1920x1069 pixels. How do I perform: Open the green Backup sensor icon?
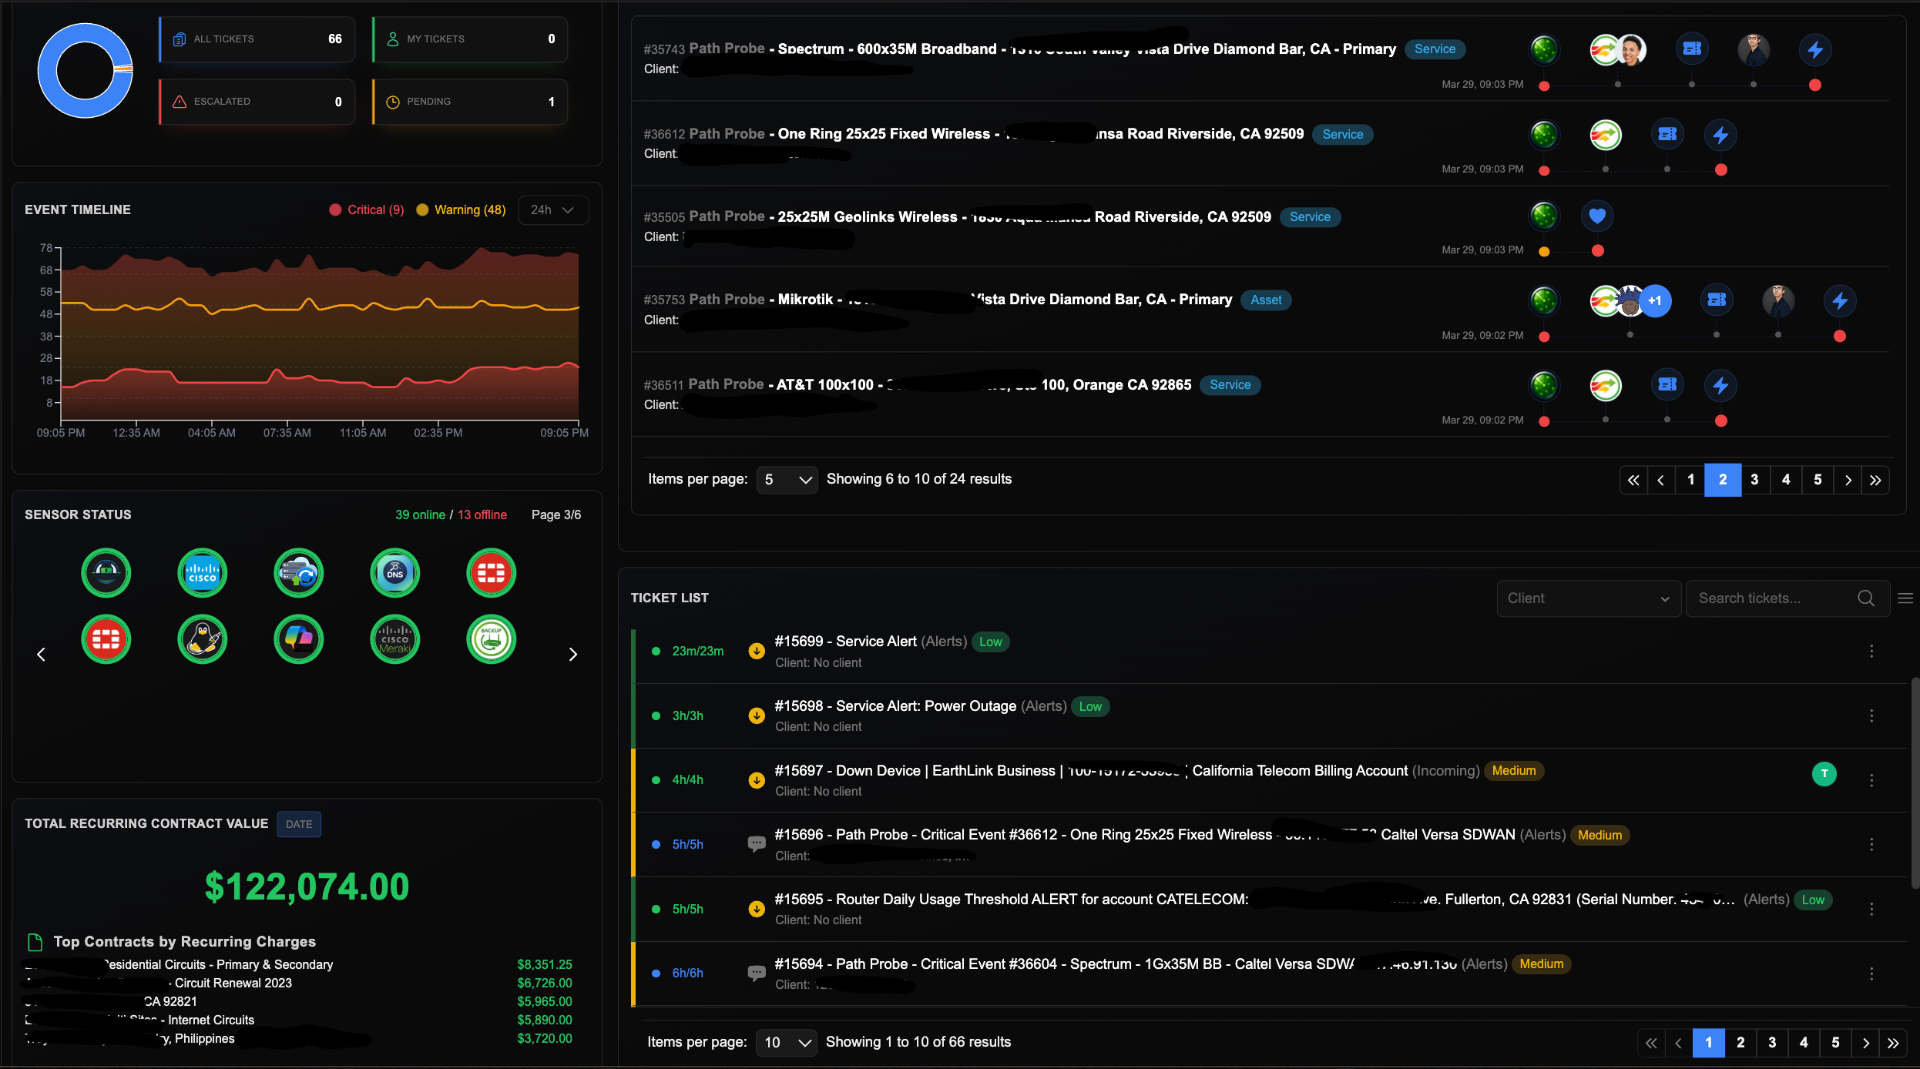(490, 639)
